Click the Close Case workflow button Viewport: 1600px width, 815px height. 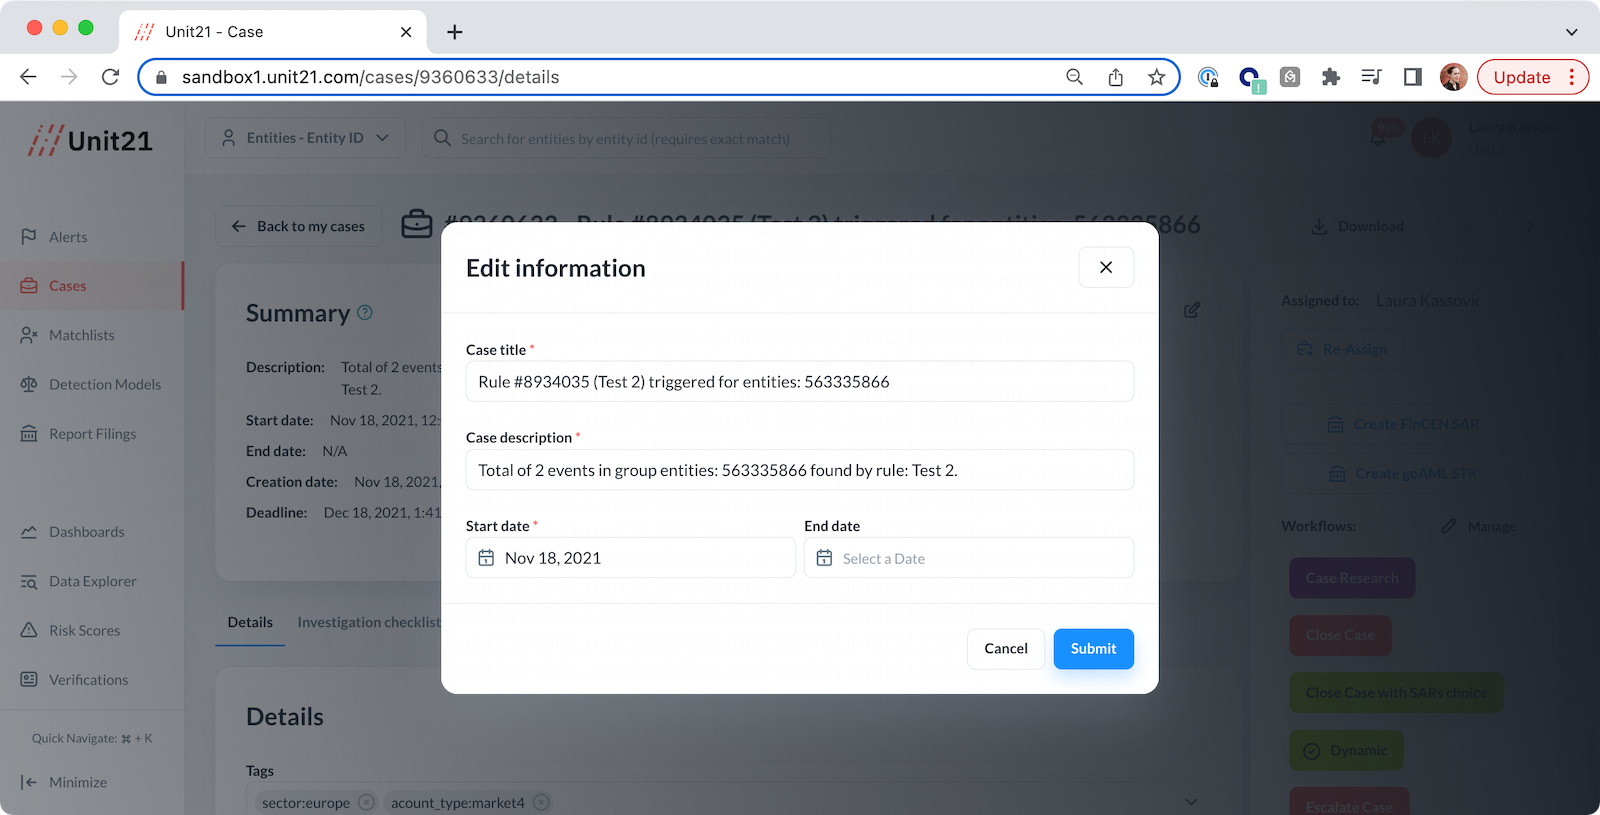[1340, 635]
